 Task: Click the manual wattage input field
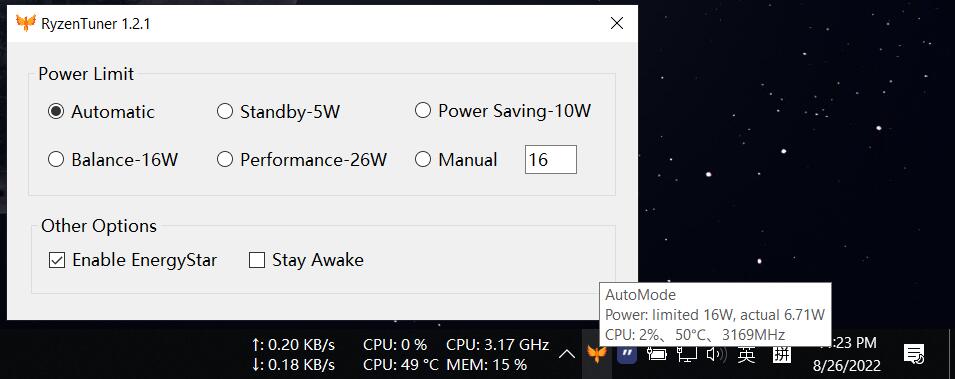551,160
